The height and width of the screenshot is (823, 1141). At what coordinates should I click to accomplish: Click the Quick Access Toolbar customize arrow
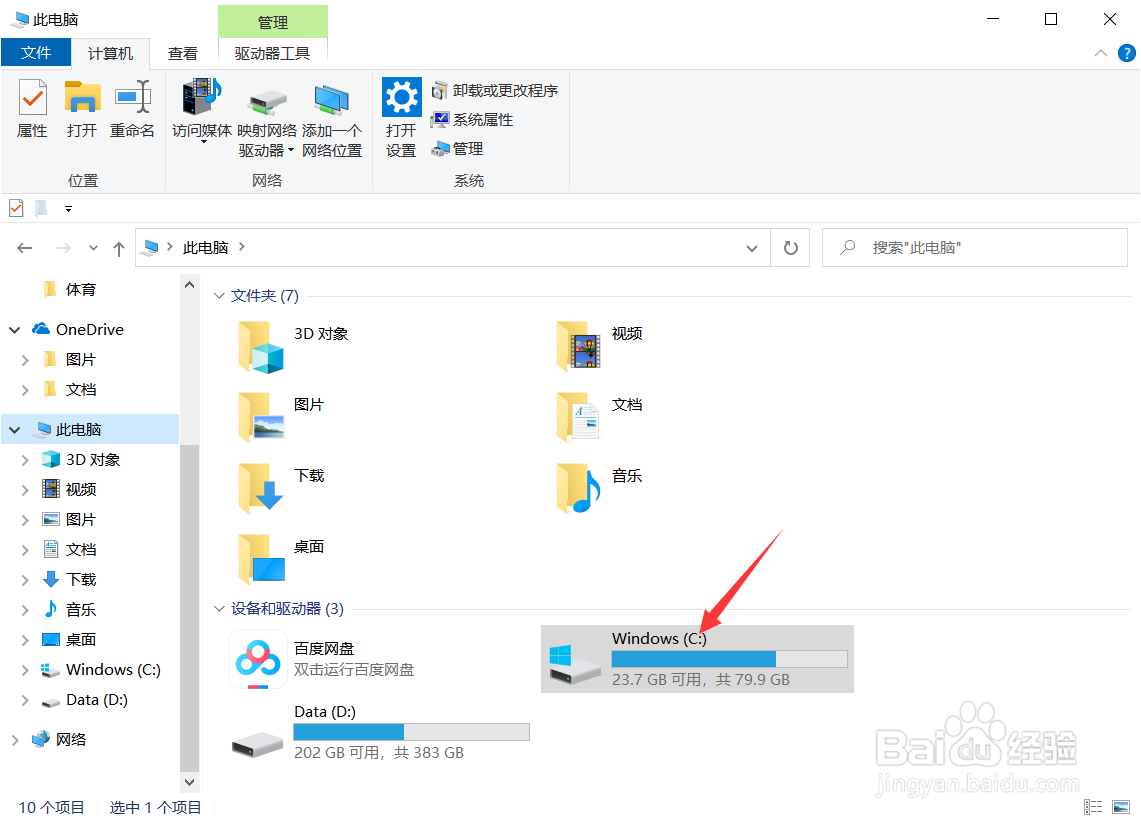(68, 208)
